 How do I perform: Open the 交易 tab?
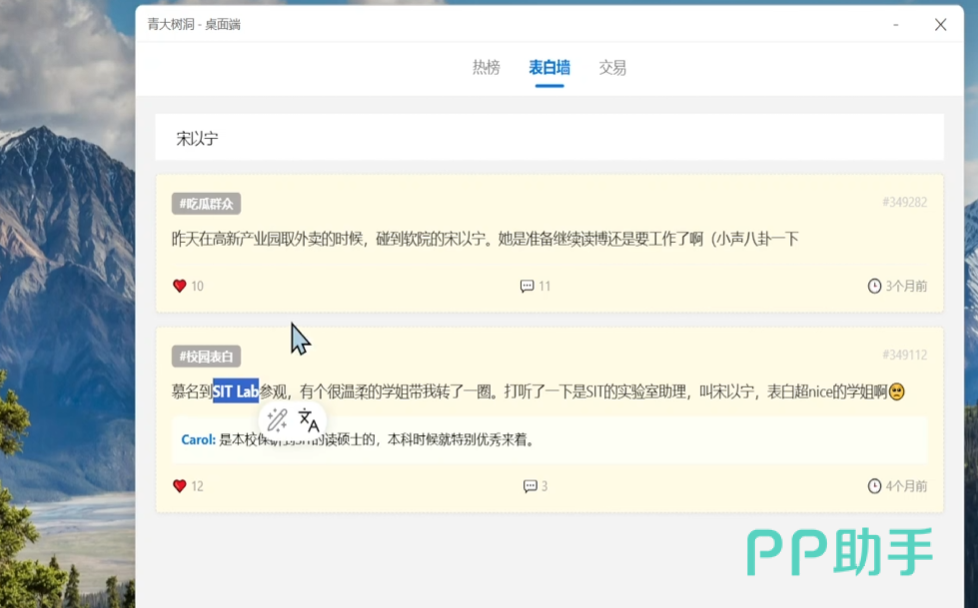click(612, 68)
